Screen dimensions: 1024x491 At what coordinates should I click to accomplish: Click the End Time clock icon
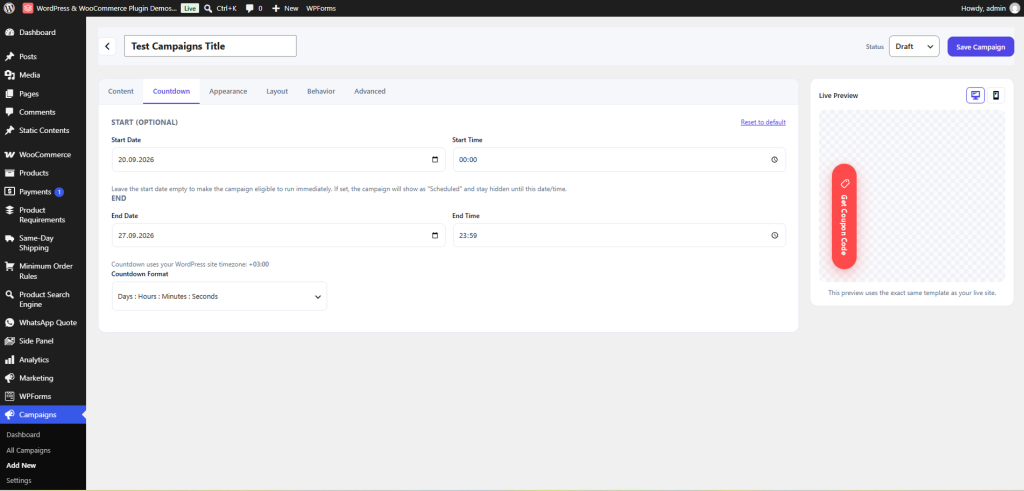point(775,236)
